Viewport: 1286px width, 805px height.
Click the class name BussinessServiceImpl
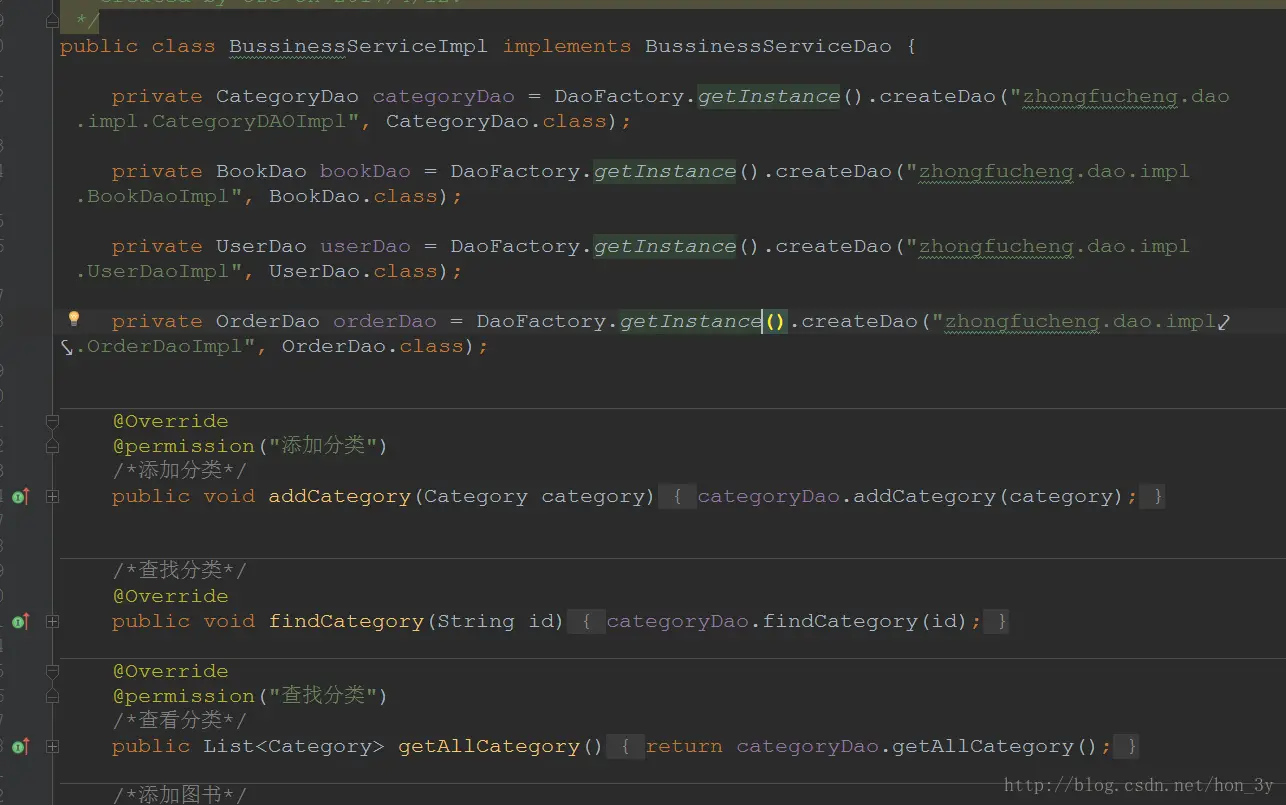coord(359,46)
